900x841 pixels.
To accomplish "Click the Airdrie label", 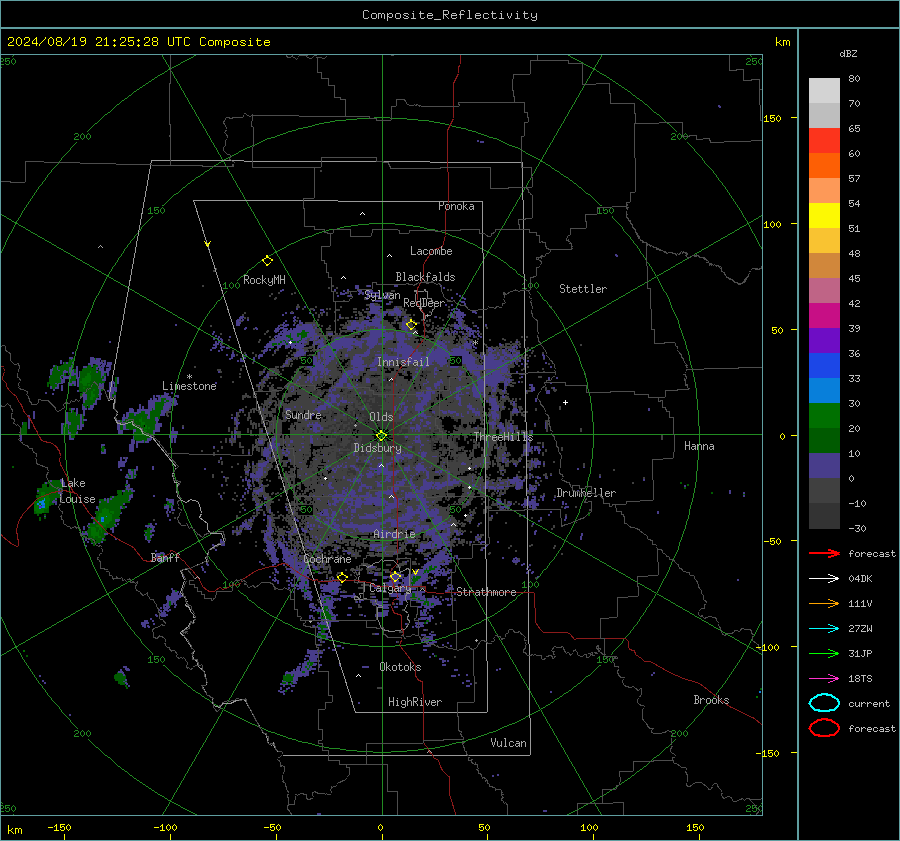I will 394,534.
